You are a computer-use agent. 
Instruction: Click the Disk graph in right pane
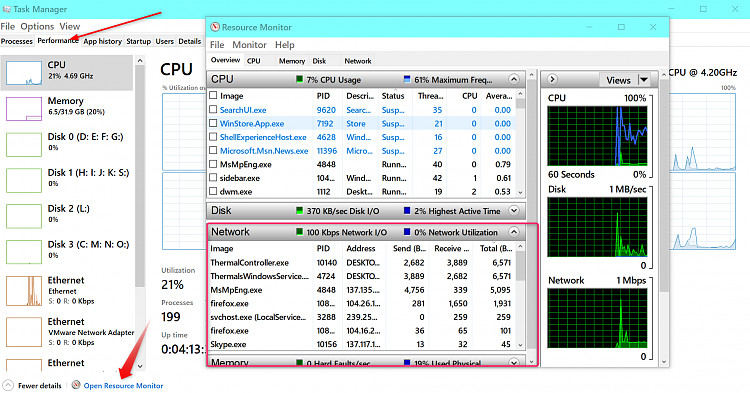pyautogui.click(x=597, y=227)
